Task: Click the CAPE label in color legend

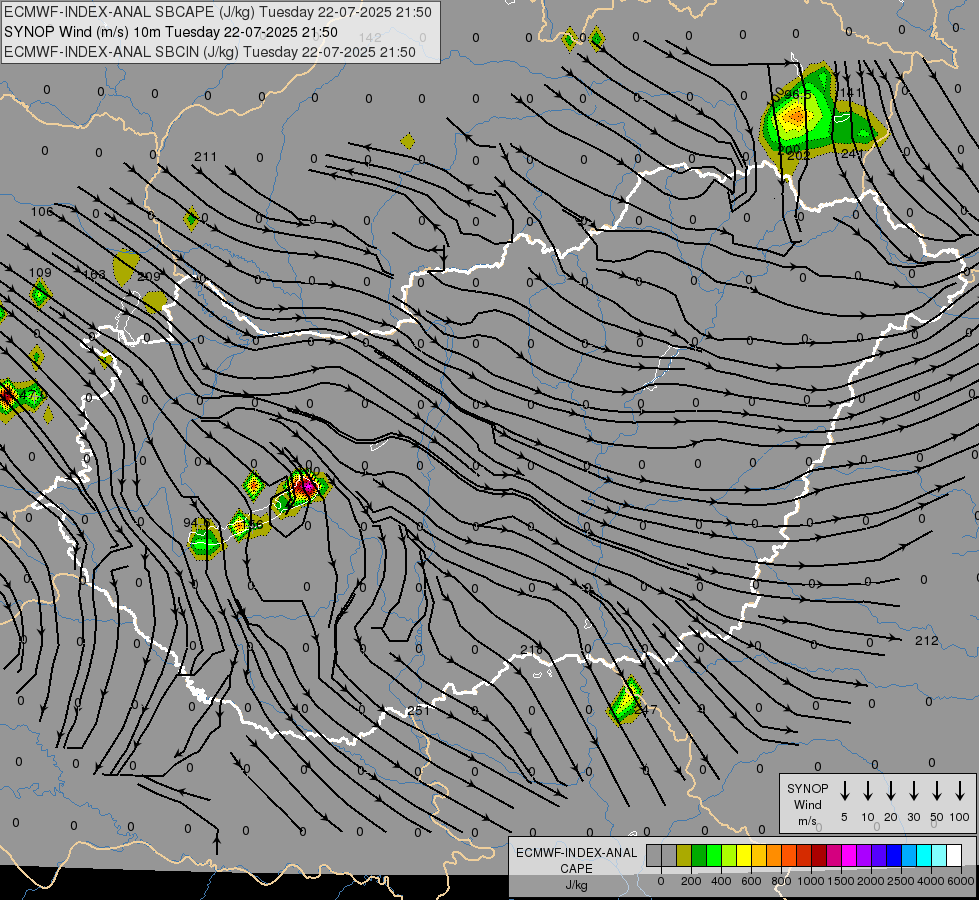Action: tap(576, 869)
